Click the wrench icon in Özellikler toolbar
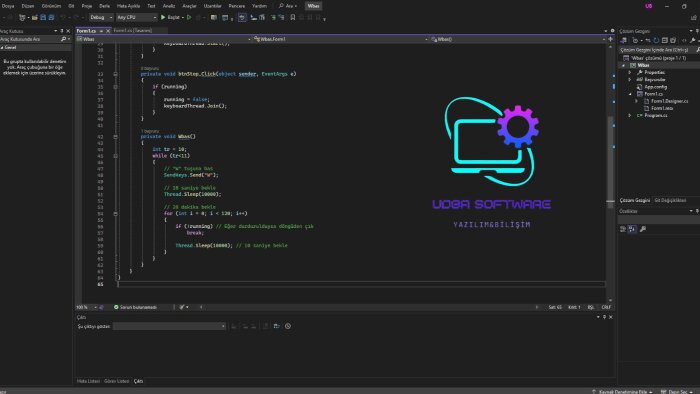 click(643, 229)
